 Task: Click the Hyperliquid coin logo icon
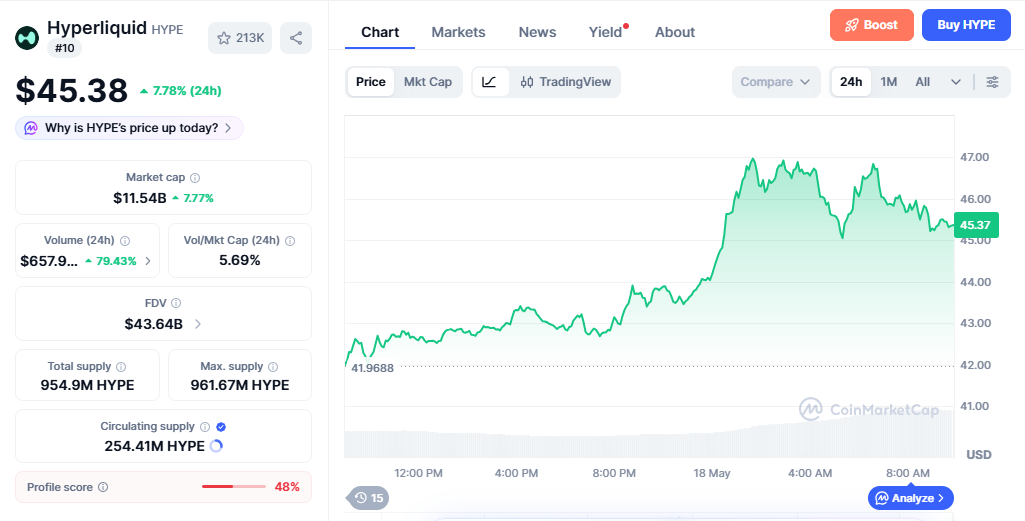27,38
